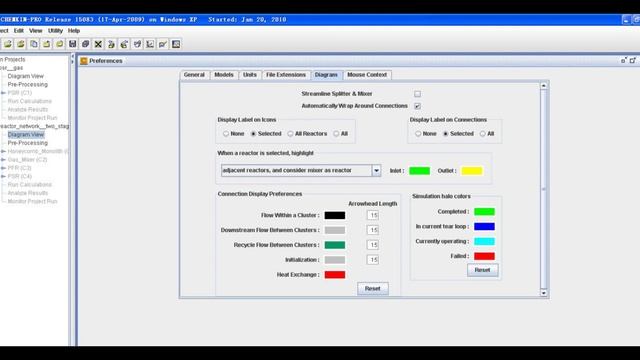Screen dimensions: 640x360
Task: Click the Preferences scrollbar up arrow
Action: click(x=543, y=86)
